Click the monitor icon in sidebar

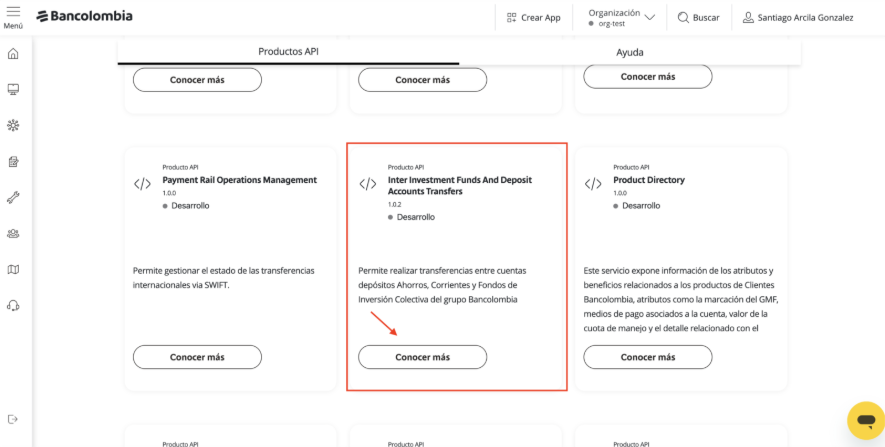(x=13, y=90)
